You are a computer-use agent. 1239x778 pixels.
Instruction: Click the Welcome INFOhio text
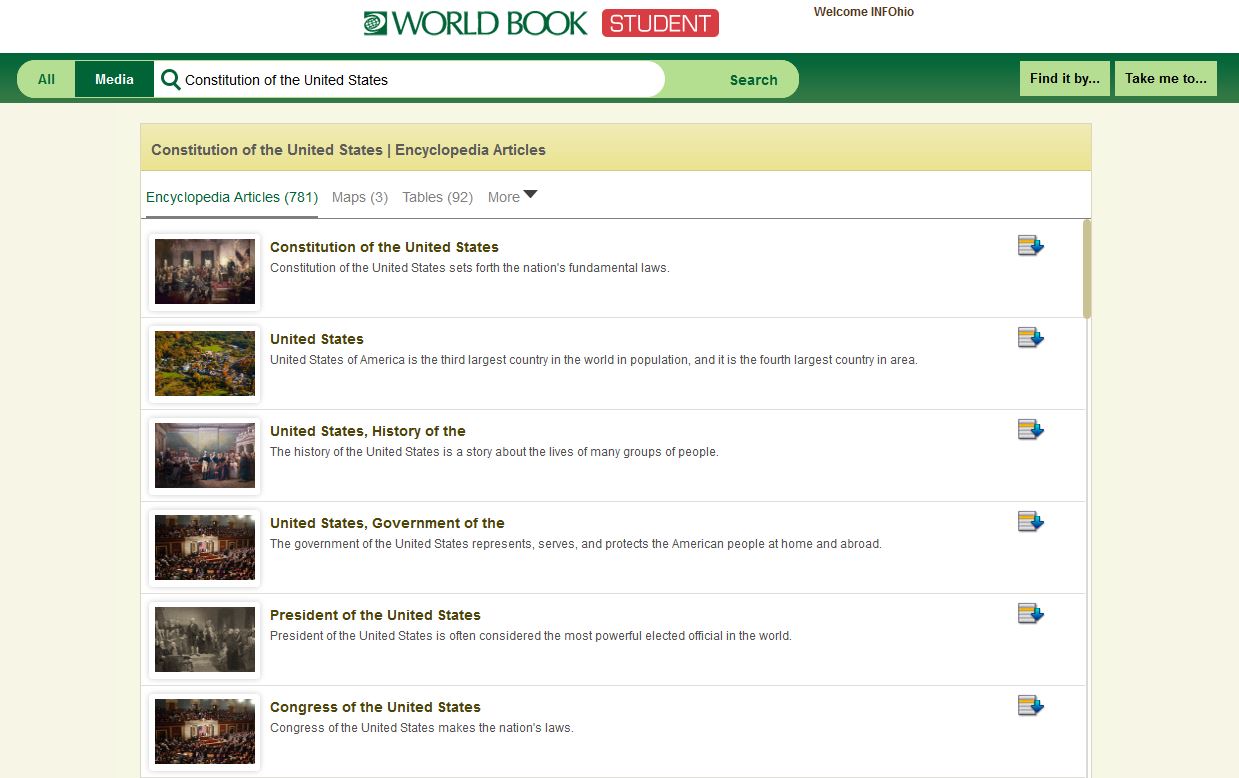(x=864, y=12)
